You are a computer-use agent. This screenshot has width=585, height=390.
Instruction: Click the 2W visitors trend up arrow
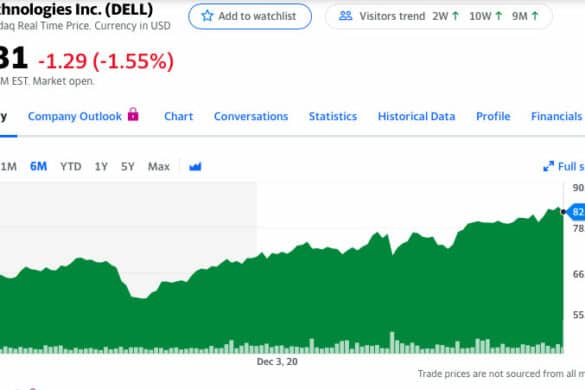456,16
